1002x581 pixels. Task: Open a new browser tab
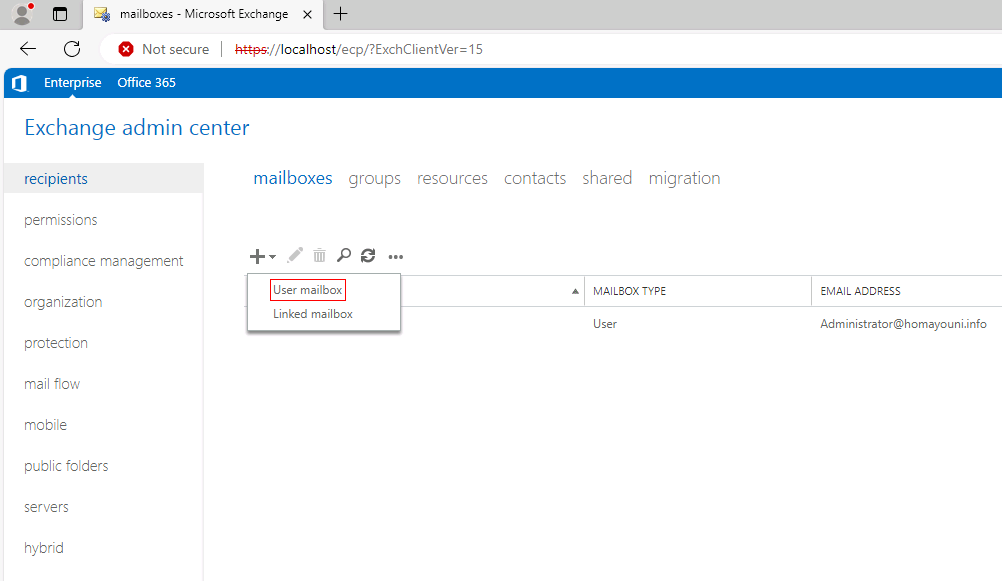pyautogui.click(x=341, y=13)
